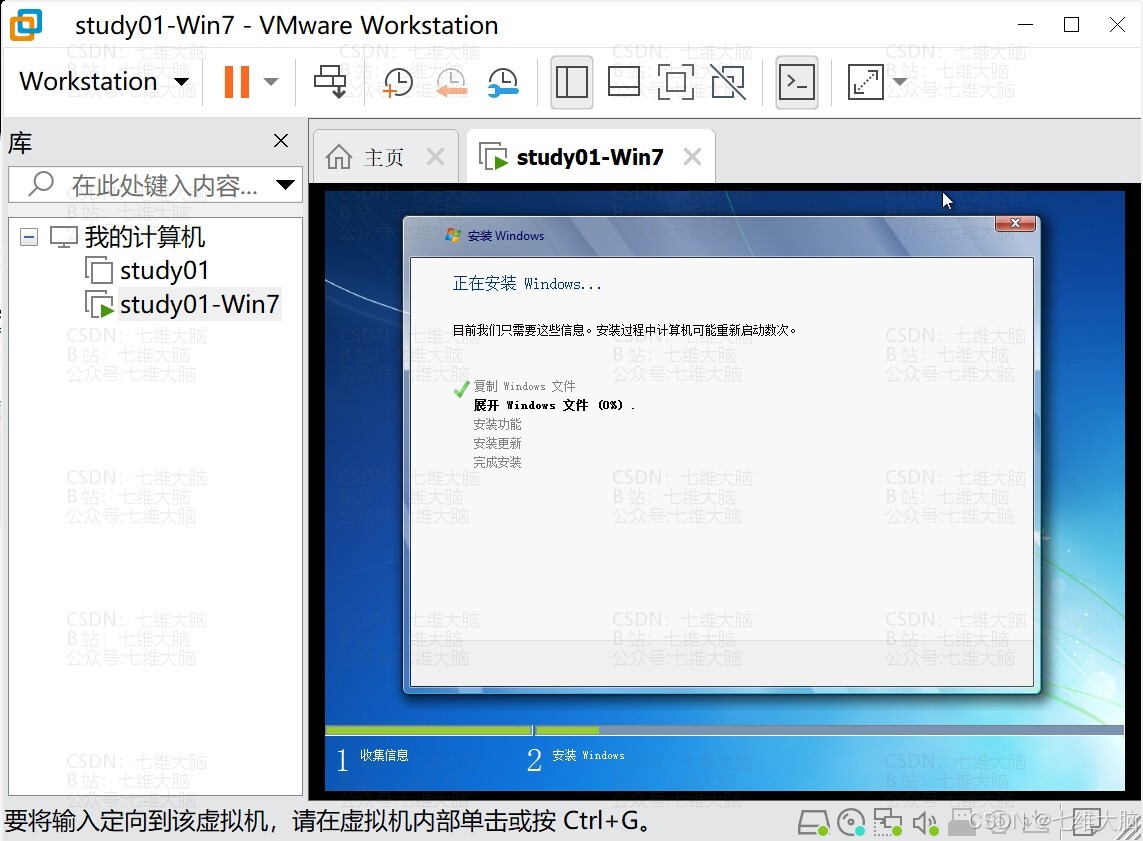Screen dimensions: 1143x841
Task: Select 我的计算机 in the library
Action: coord(144,237)
